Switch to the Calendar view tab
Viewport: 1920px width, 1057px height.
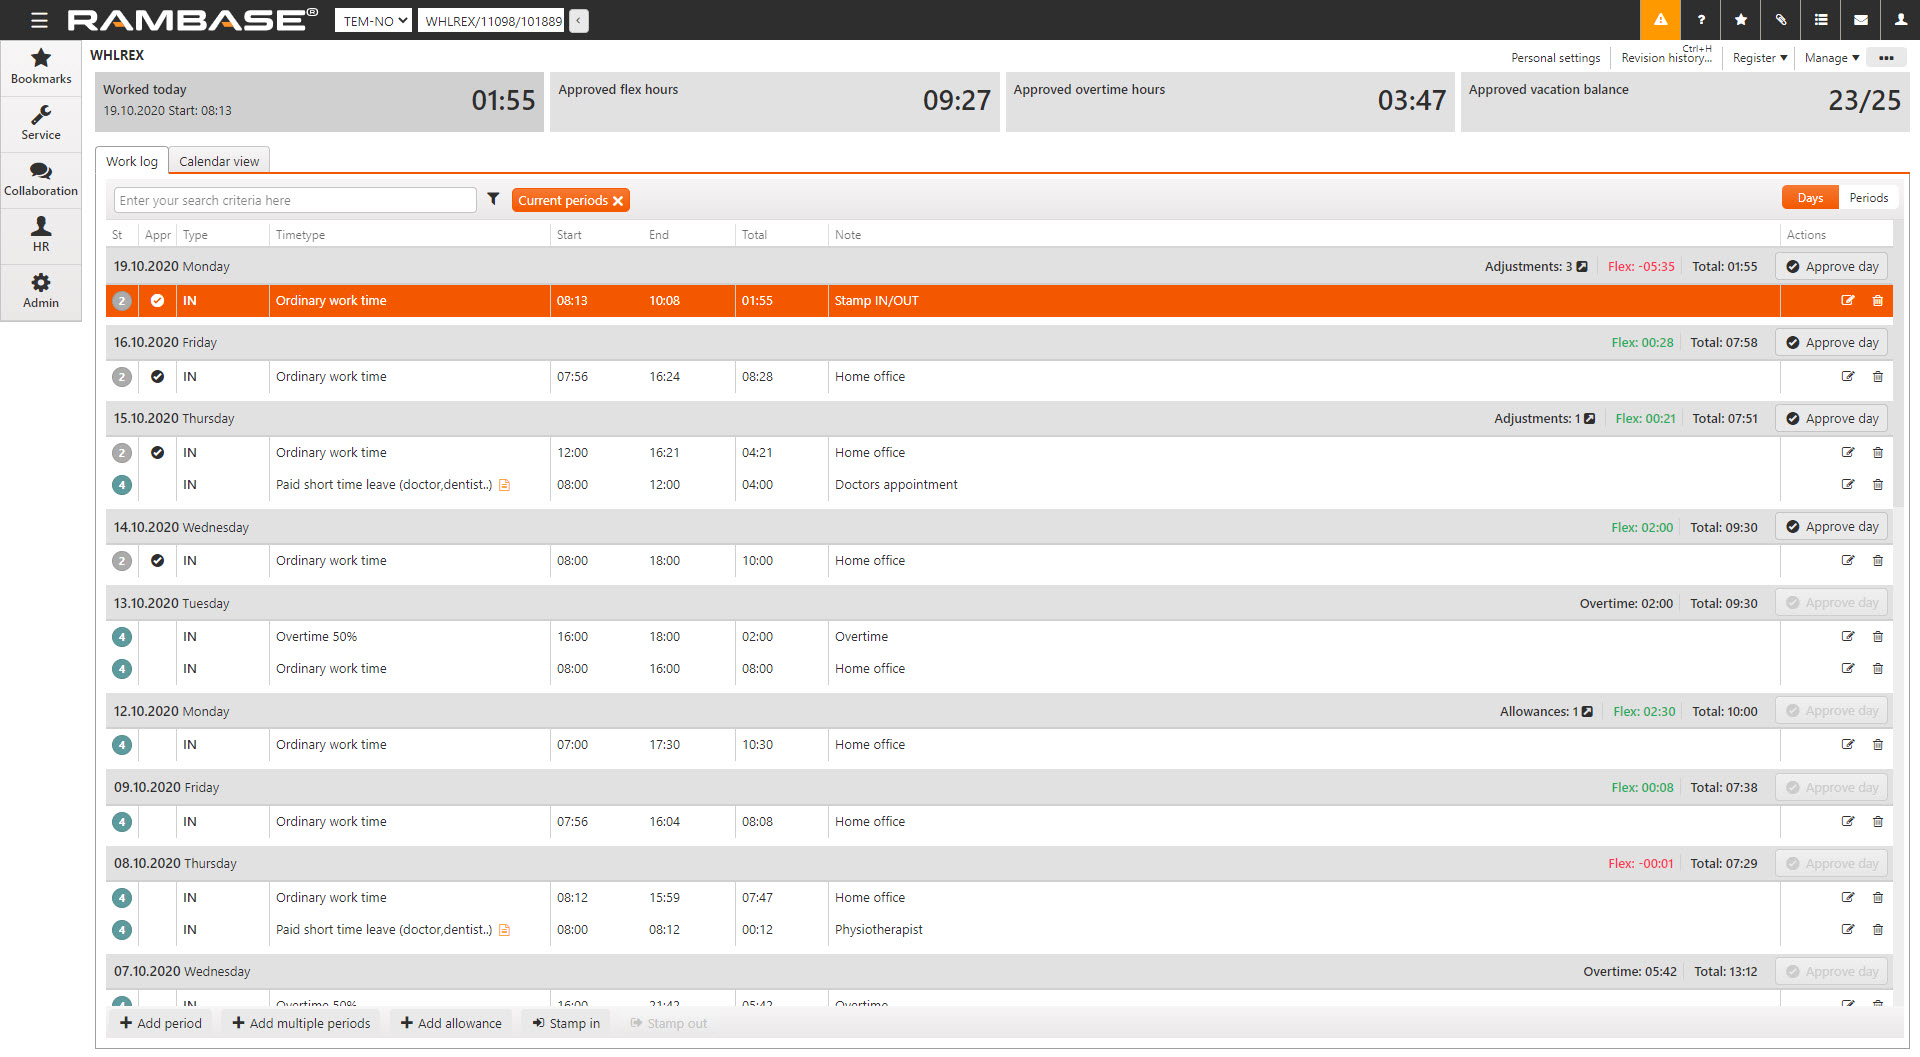point(219,161)
